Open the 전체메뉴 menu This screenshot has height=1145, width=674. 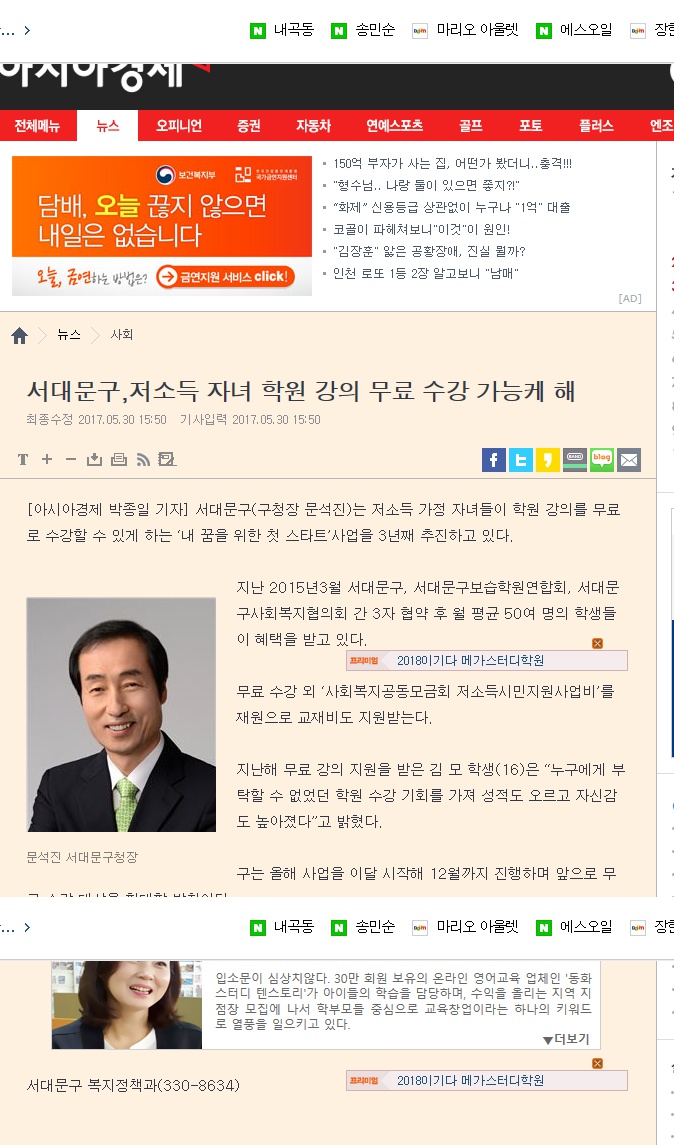[x=37, y=126]
